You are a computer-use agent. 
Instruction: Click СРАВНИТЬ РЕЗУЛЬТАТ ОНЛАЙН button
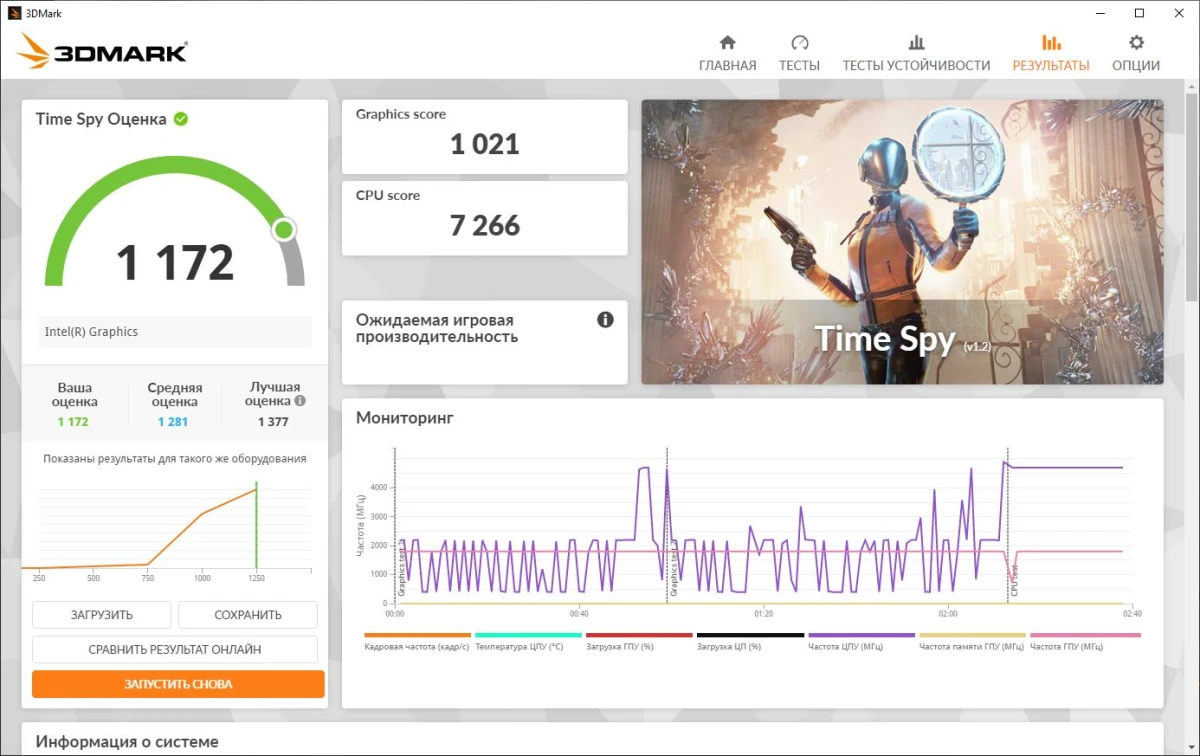175,649
